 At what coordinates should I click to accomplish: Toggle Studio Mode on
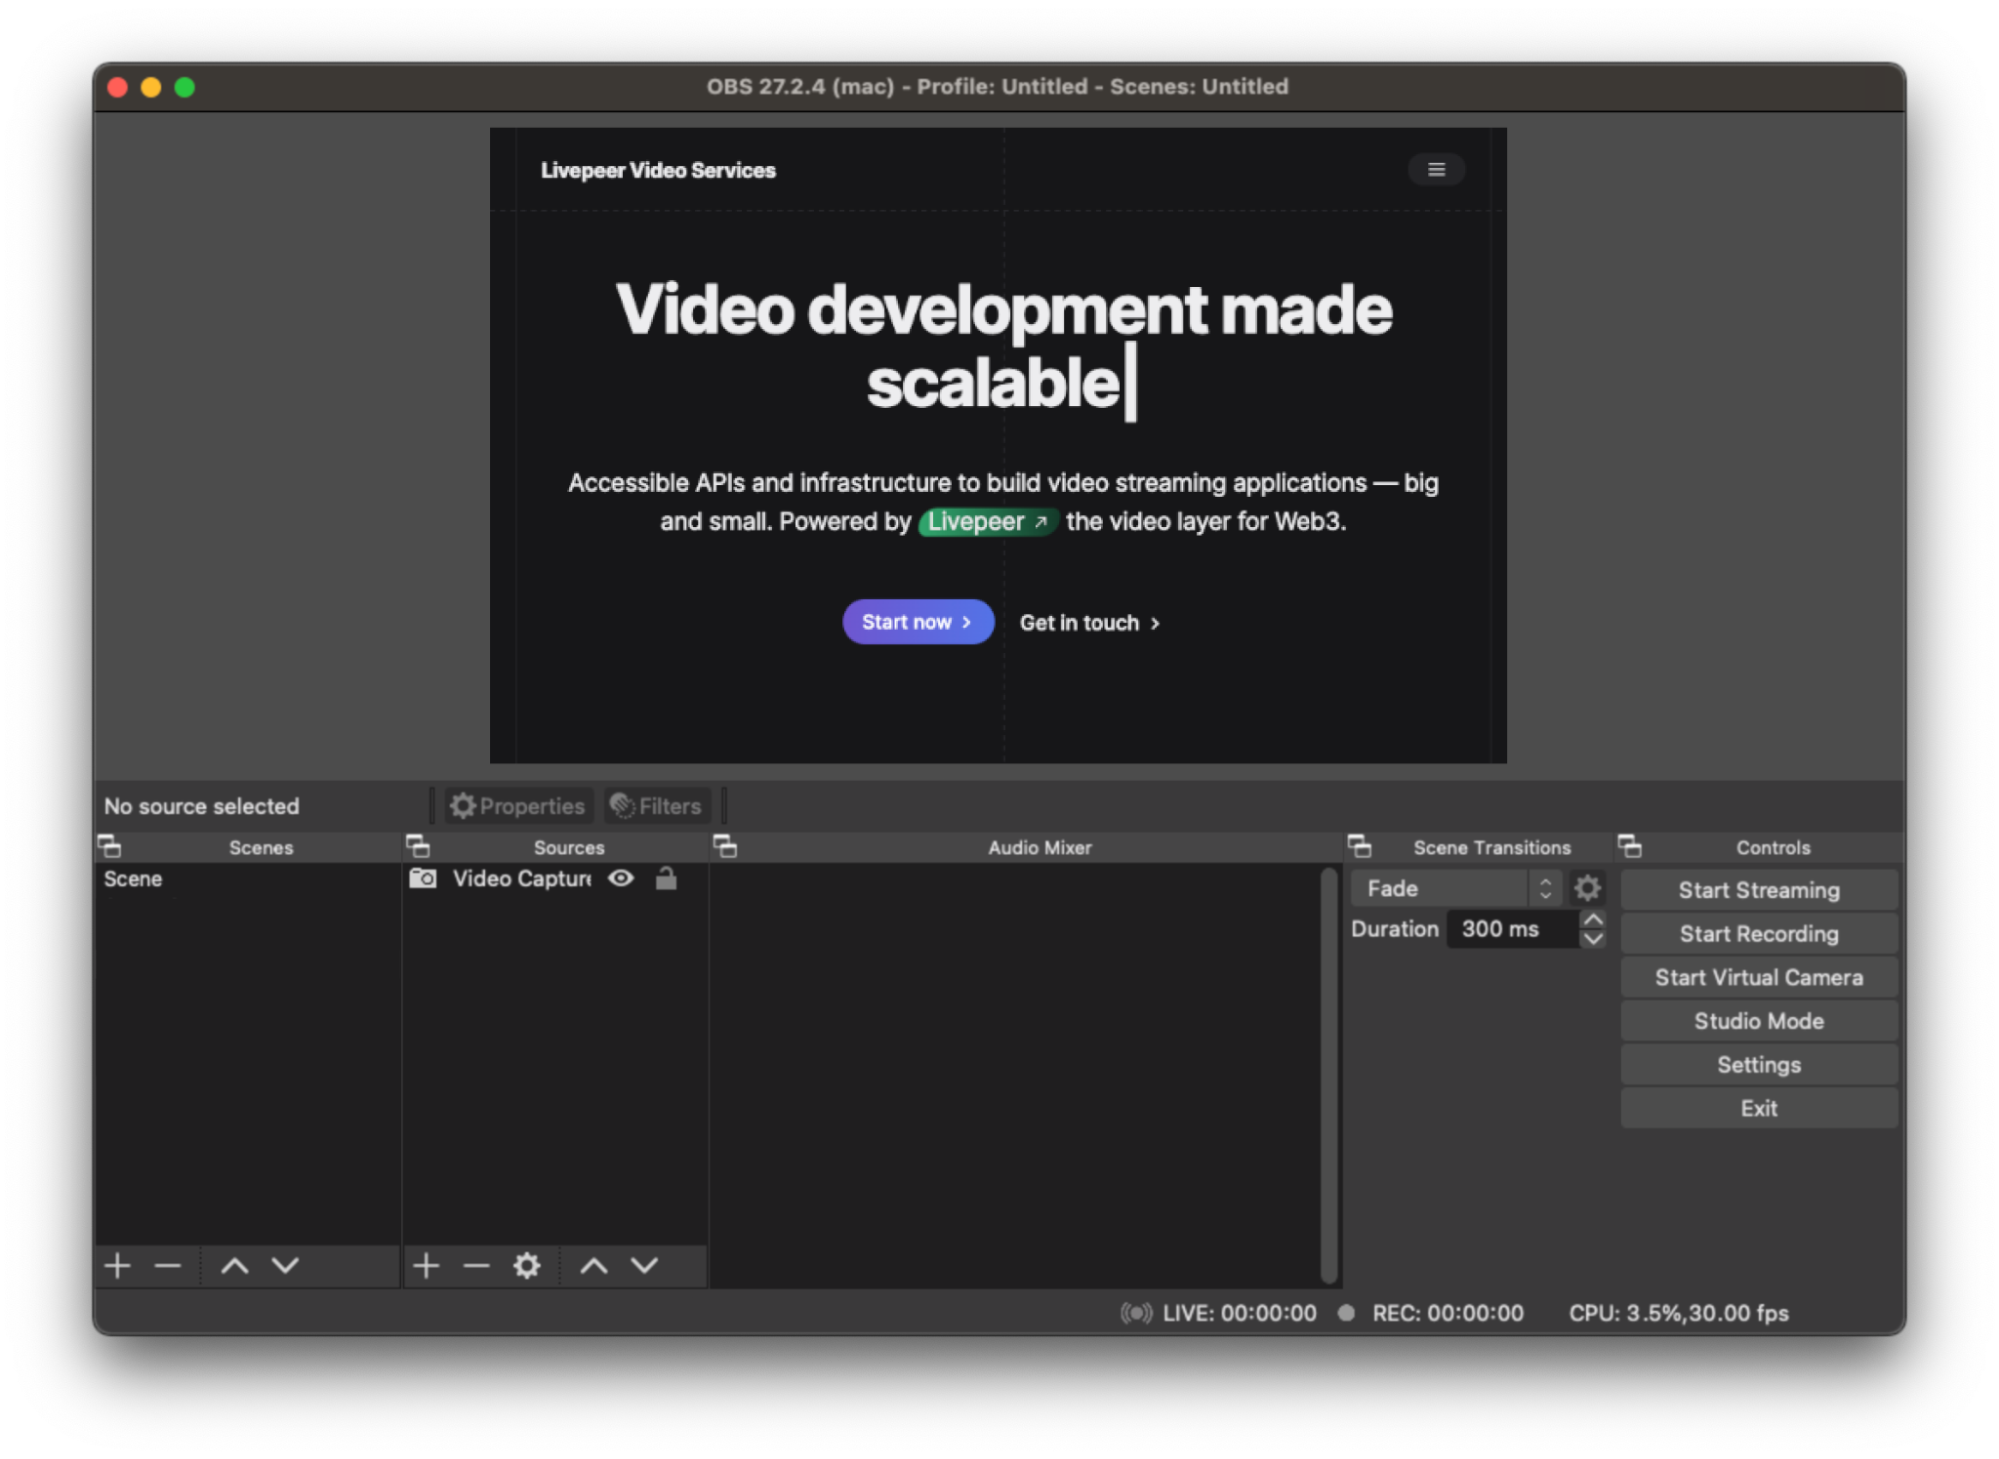click(x=1758, y=1021)
